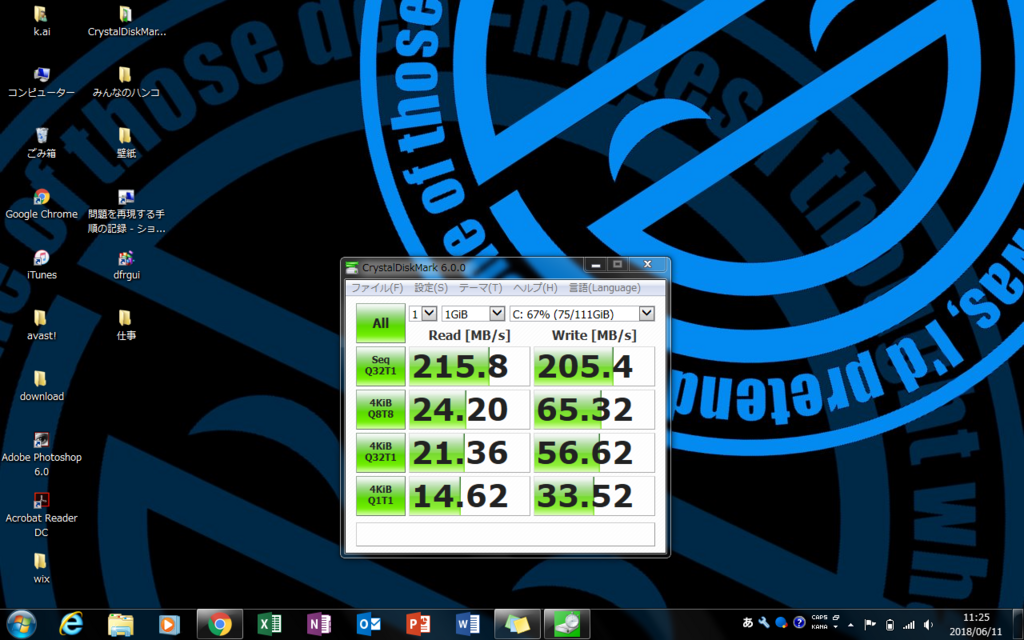Select the dfrgui desktop icon

coord(126,264)
